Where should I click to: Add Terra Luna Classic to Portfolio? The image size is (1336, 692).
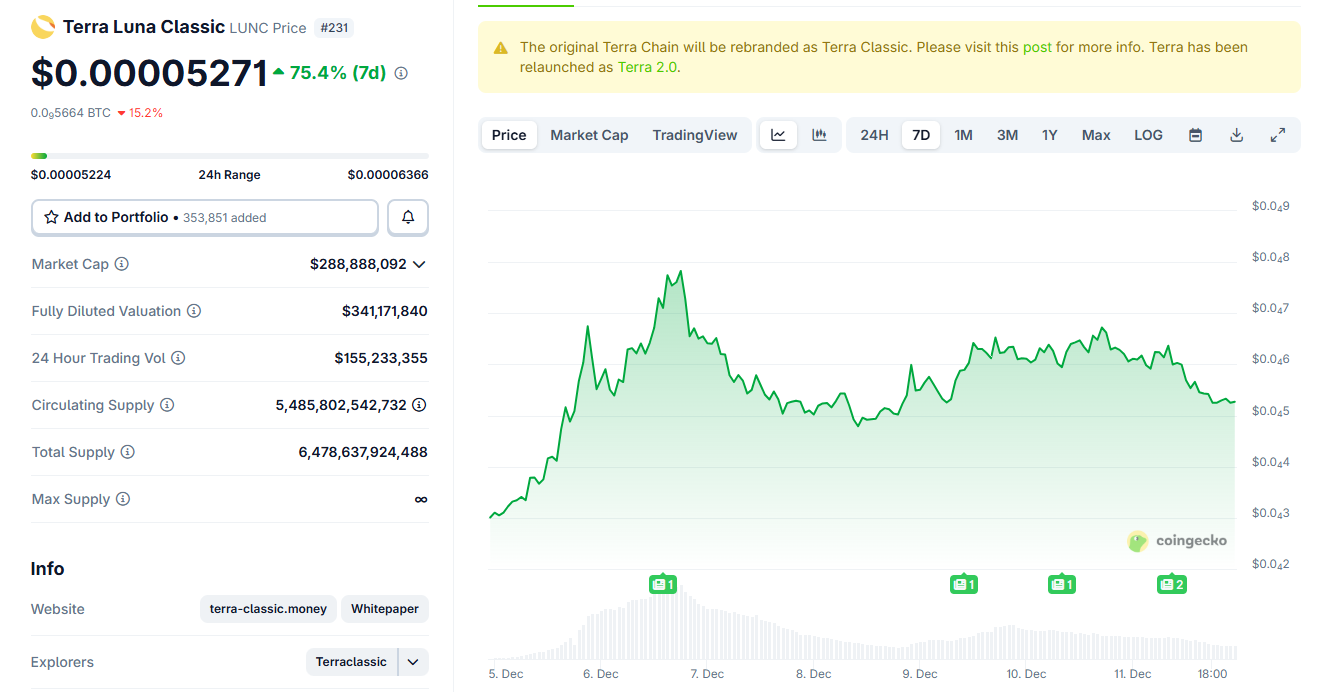(205, 217)
